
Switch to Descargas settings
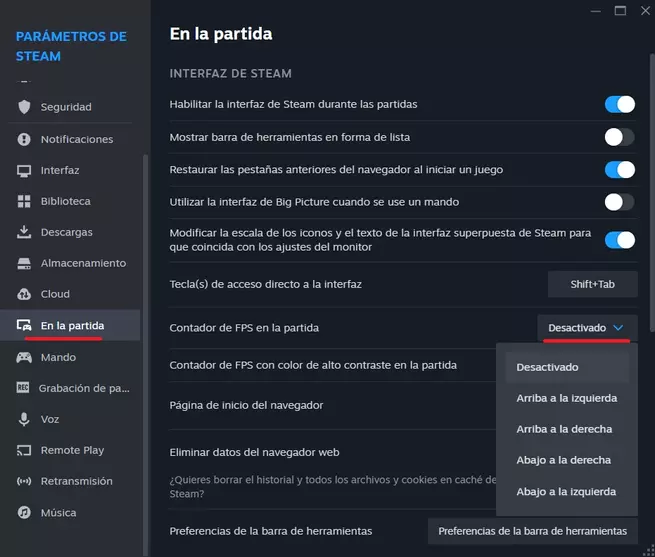point(70,232)
